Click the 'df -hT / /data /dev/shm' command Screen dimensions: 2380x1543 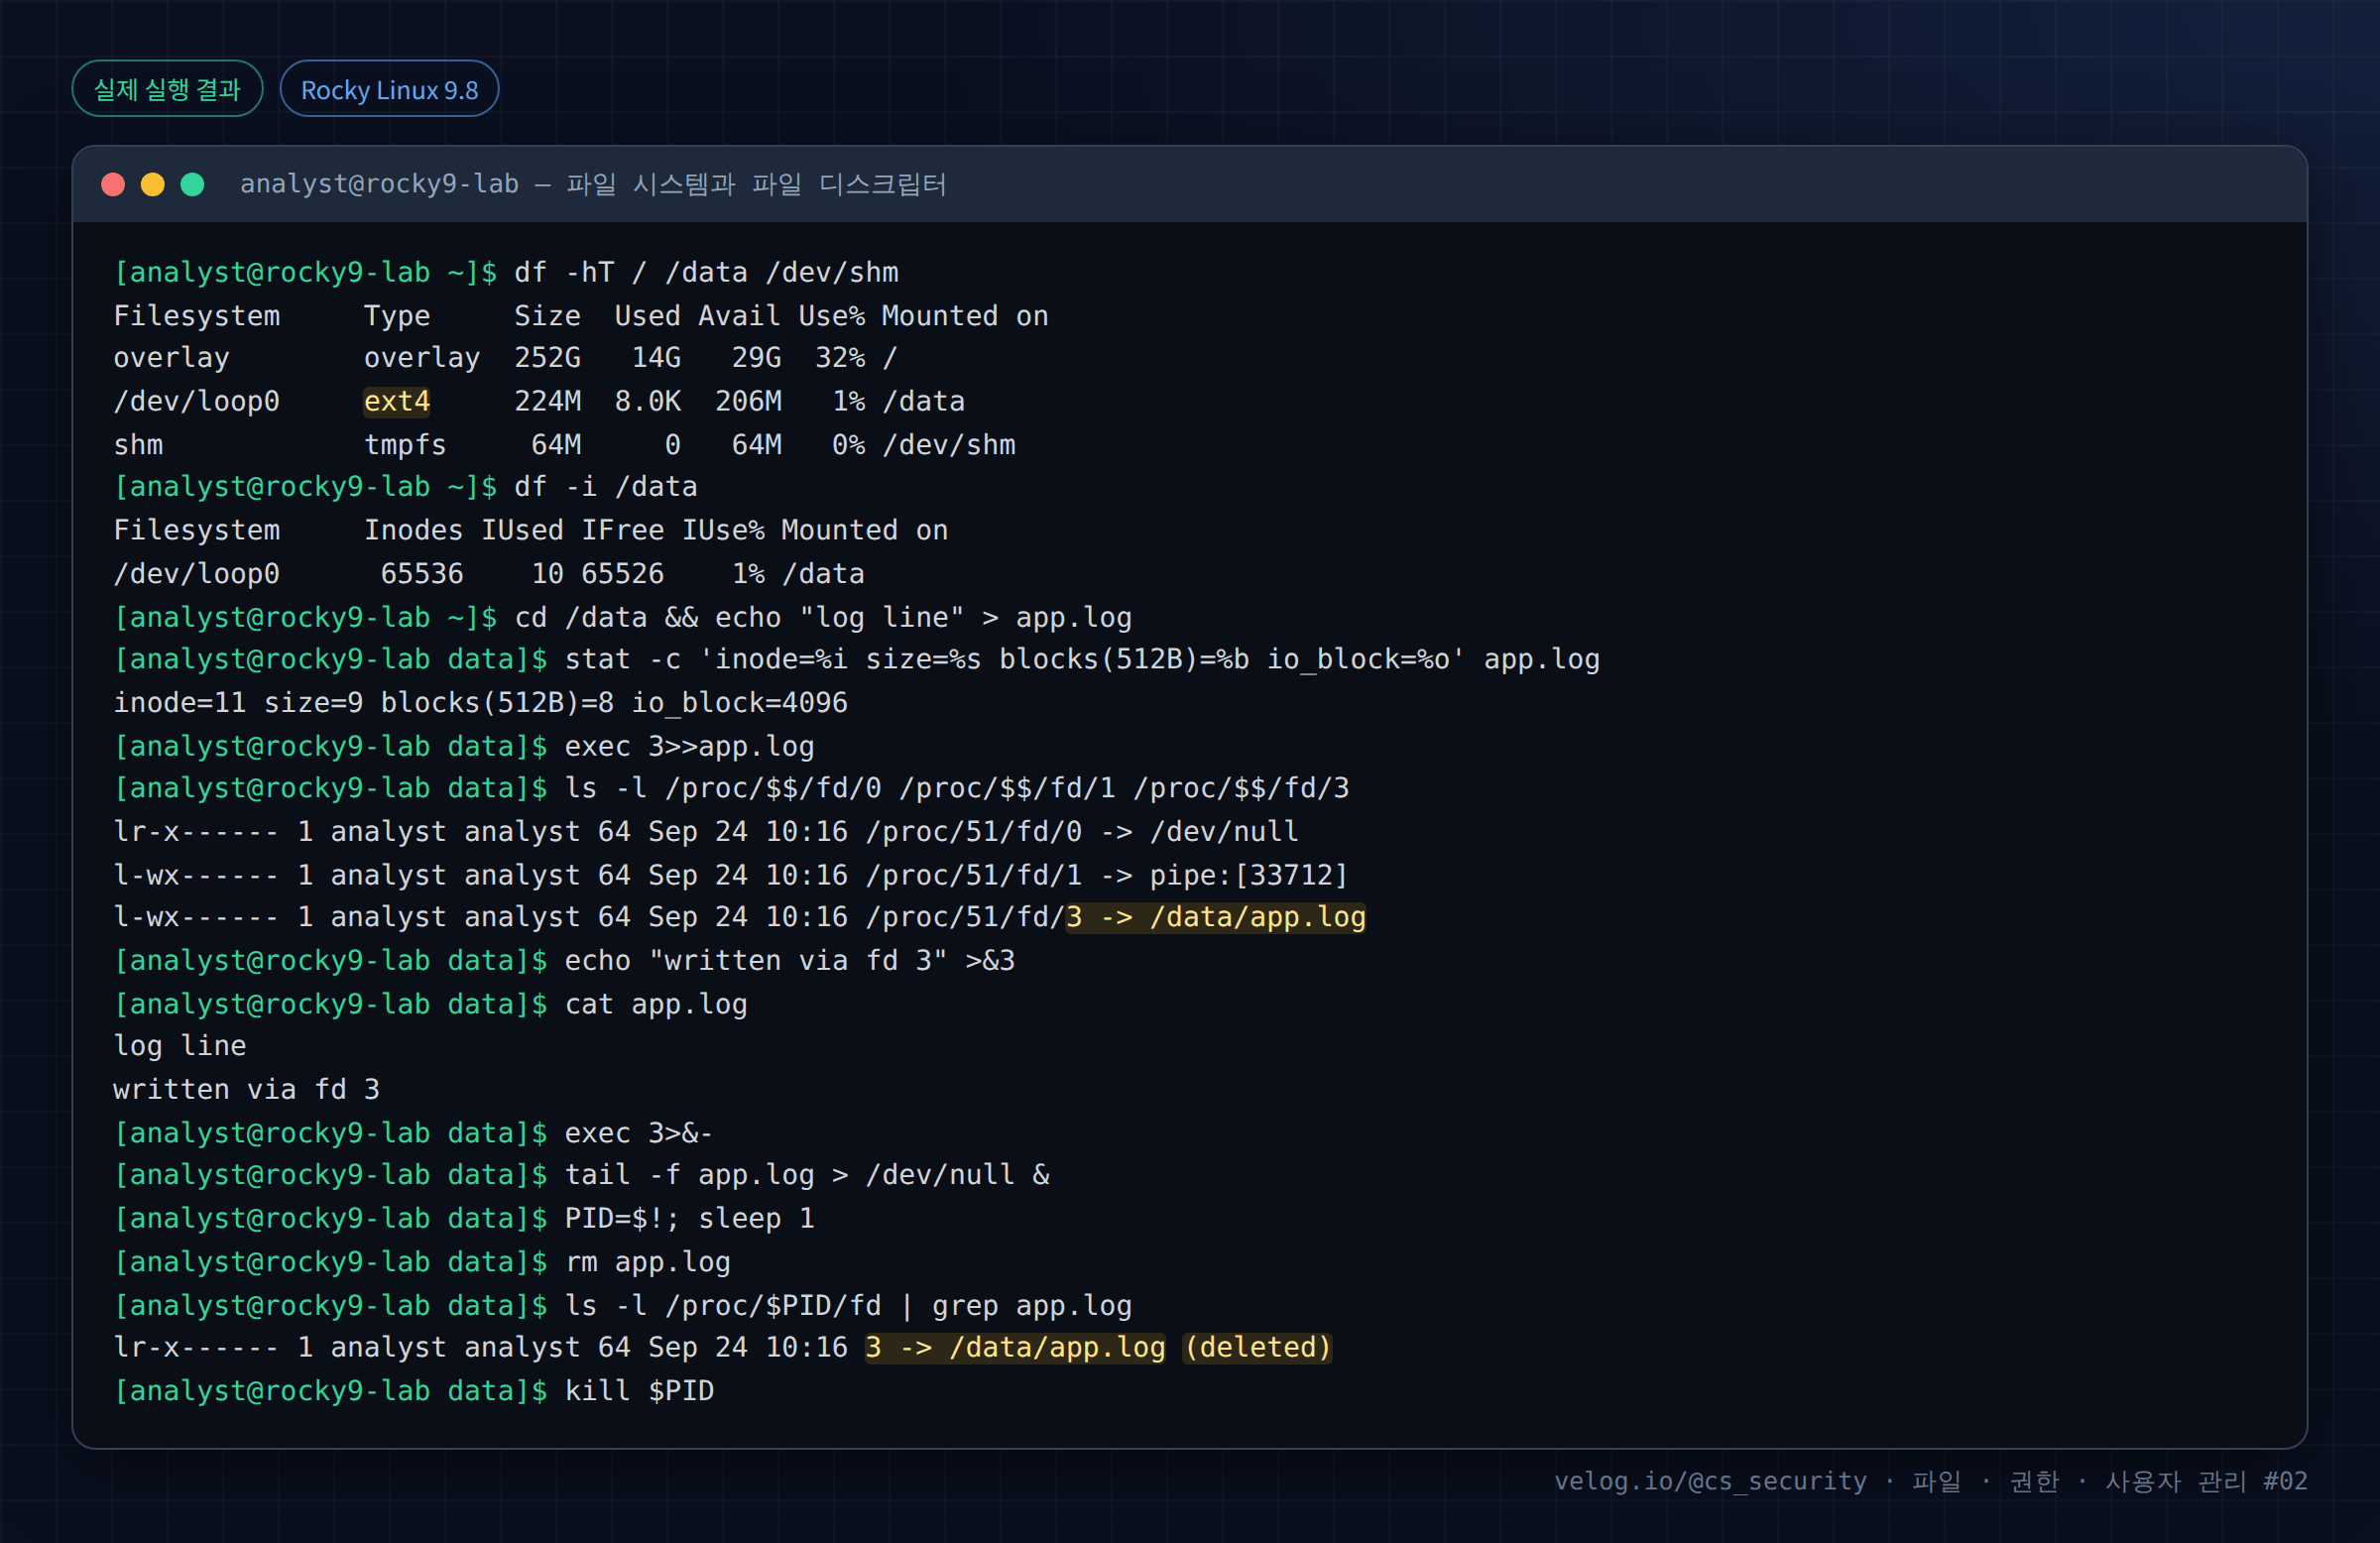(706, 272)
